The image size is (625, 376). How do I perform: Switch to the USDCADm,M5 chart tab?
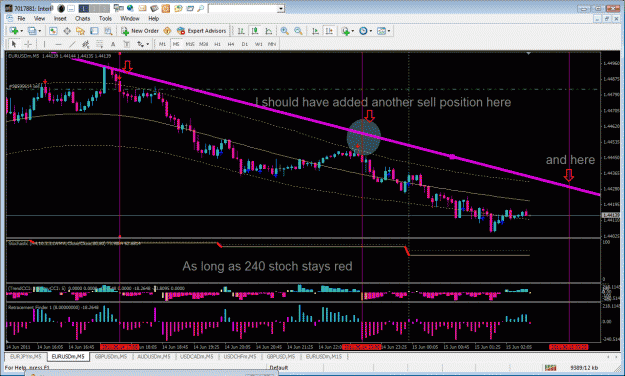(x=197, y=356)
